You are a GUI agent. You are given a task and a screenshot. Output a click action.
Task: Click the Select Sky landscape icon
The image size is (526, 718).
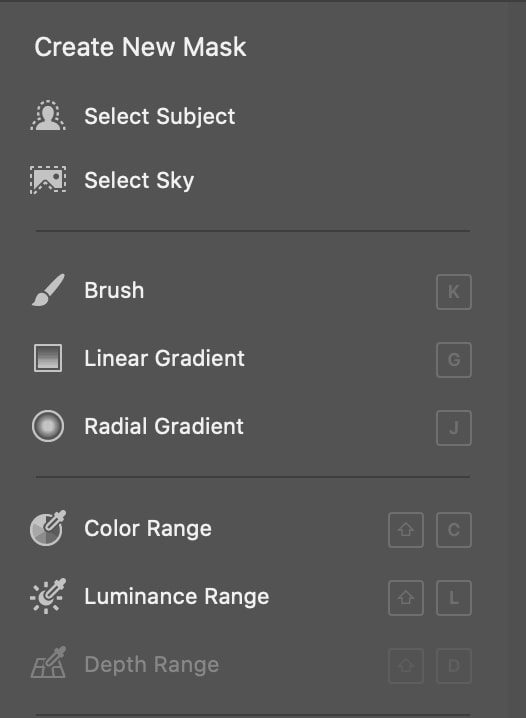[48, 180]
